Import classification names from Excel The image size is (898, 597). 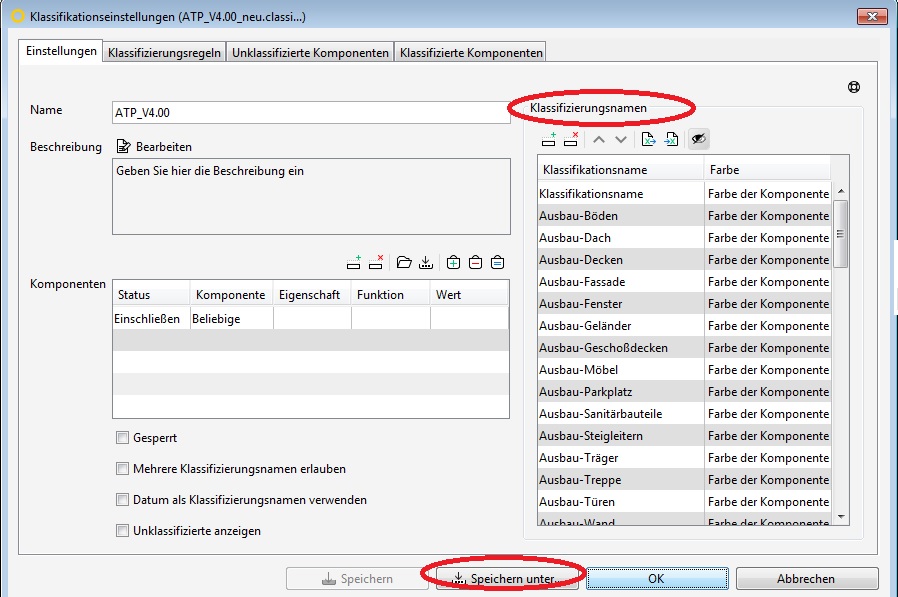671,140
